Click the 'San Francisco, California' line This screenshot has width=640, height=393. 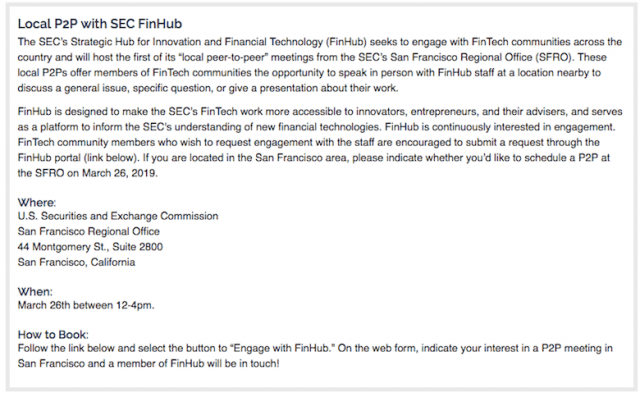coord(76,262)
